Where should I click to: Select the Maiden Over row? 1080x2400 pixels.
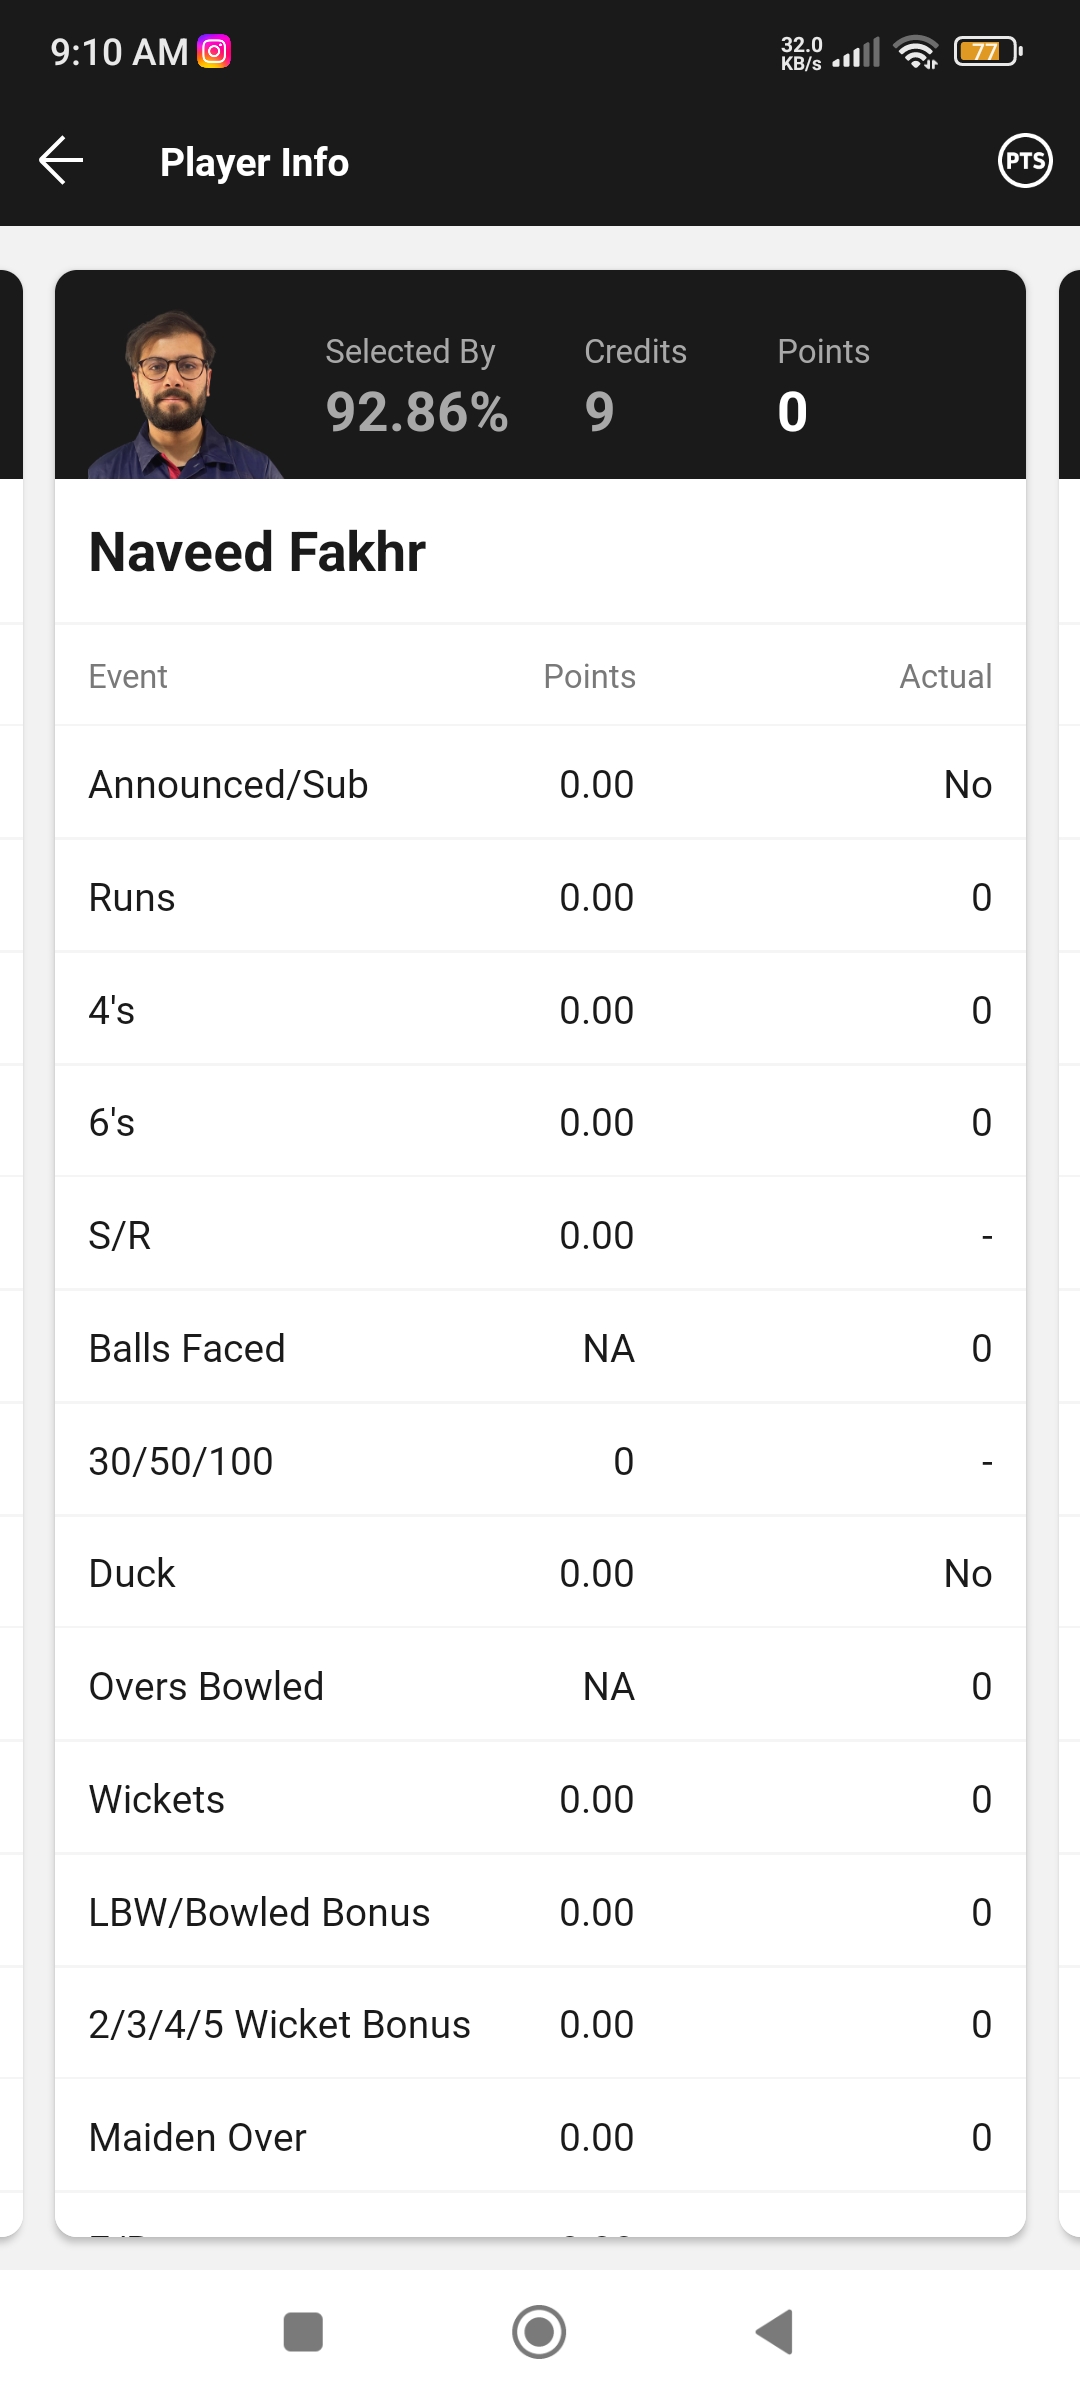pos(540,2137)
